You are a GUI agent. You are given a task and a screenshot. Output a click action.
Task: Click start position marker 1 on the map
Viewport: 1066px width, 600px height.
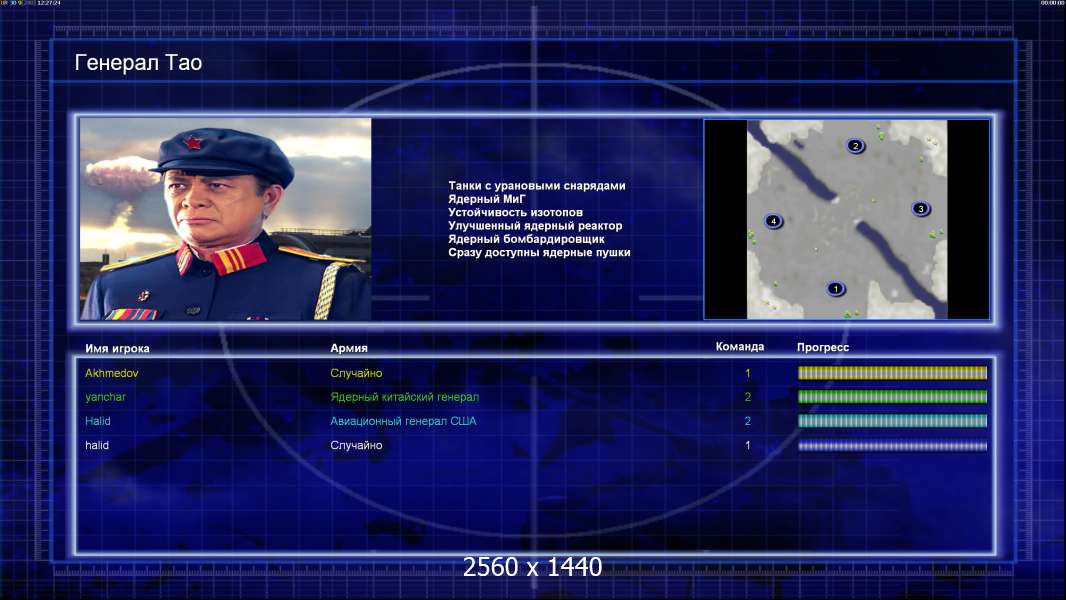(836, 289)
